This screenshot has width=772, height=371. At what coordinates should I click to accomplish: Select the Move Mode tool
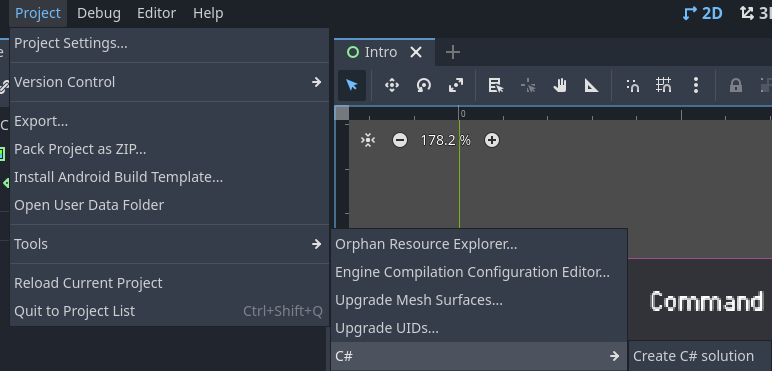pos(392,85)
